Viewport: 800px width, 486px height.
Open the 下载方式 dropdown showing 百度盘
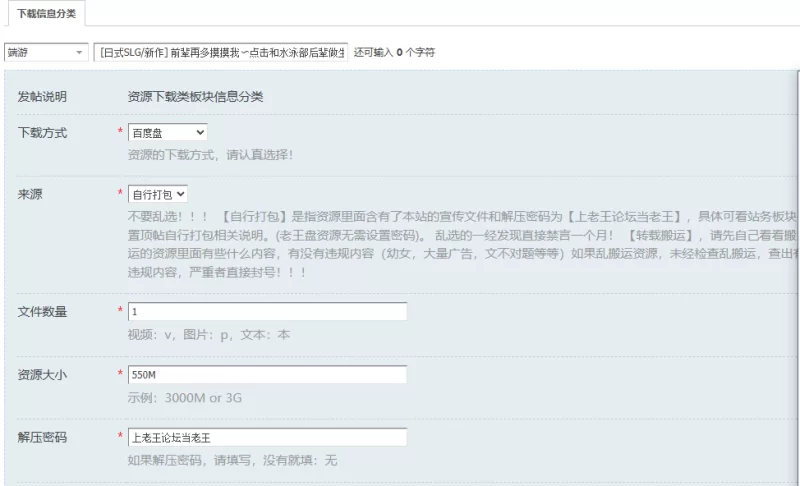(167, 133)
